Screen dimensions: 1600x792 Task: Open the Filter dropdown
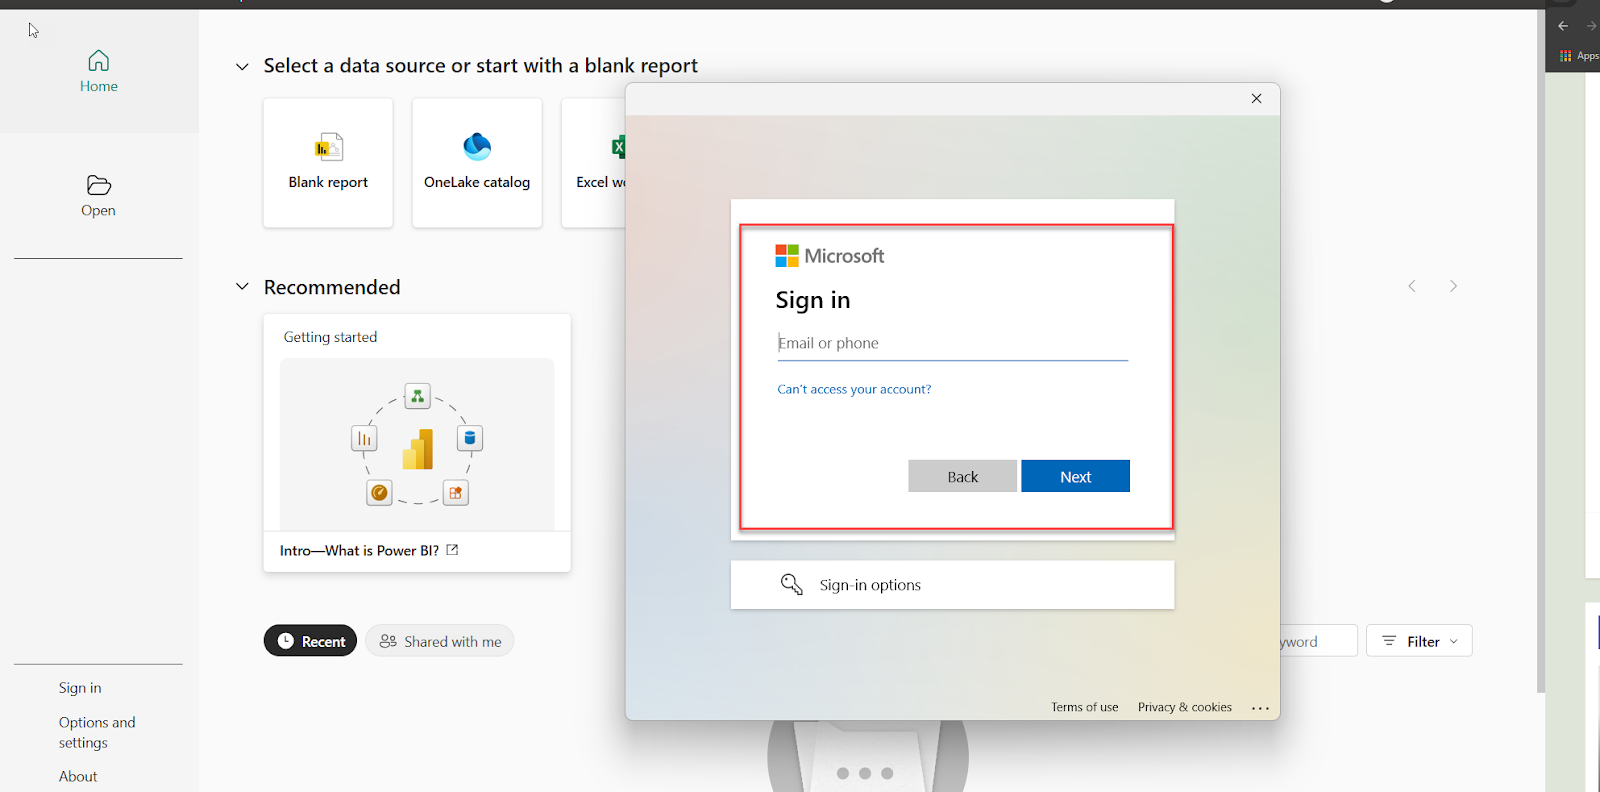pyautogui.click(x=1419, y=641)
